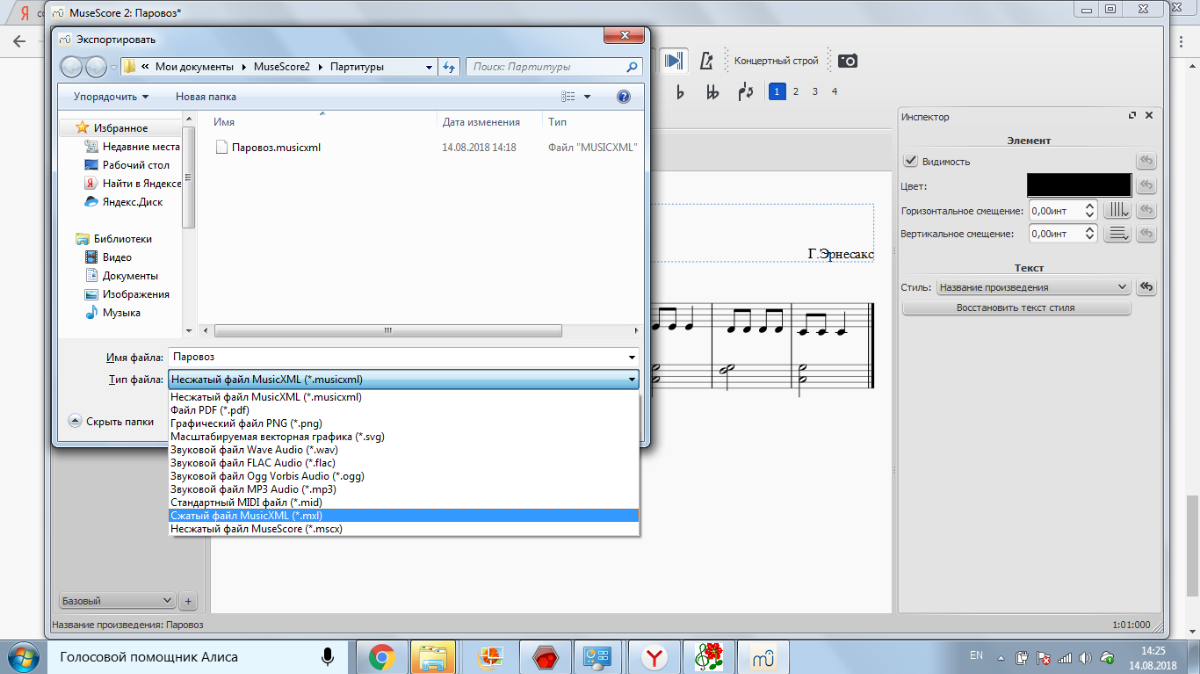
Task: Reset vertical offset to default
Action: coord(1147,234)
